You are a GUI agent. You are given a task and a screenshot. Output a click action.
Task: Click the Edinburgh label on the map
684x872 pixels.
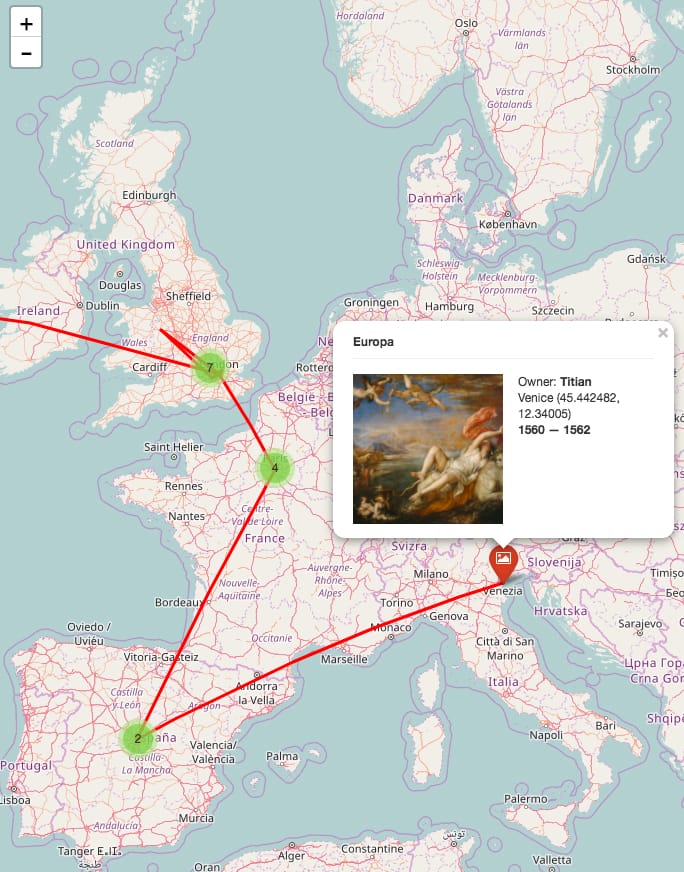click(x=149, y=195)
